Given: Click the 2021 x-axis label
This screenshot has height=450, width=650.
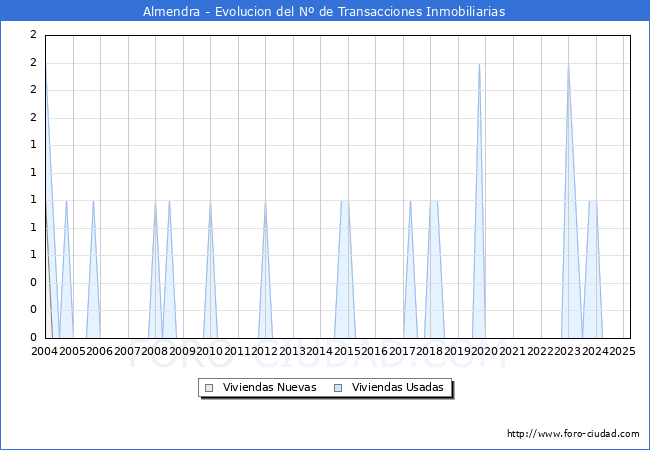Looking at the screenshot, I should click(x=513, y=351).
